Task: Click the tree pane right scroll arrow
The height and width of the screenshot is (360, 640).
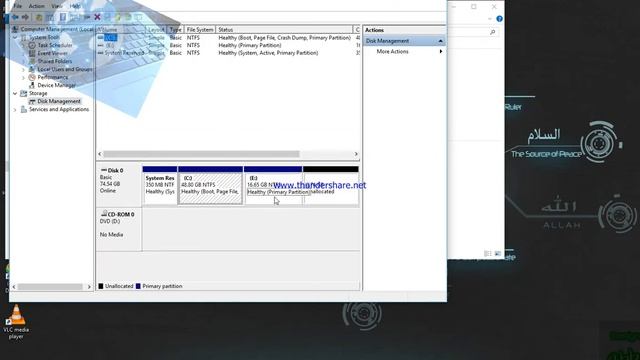Action: point(89,287)
